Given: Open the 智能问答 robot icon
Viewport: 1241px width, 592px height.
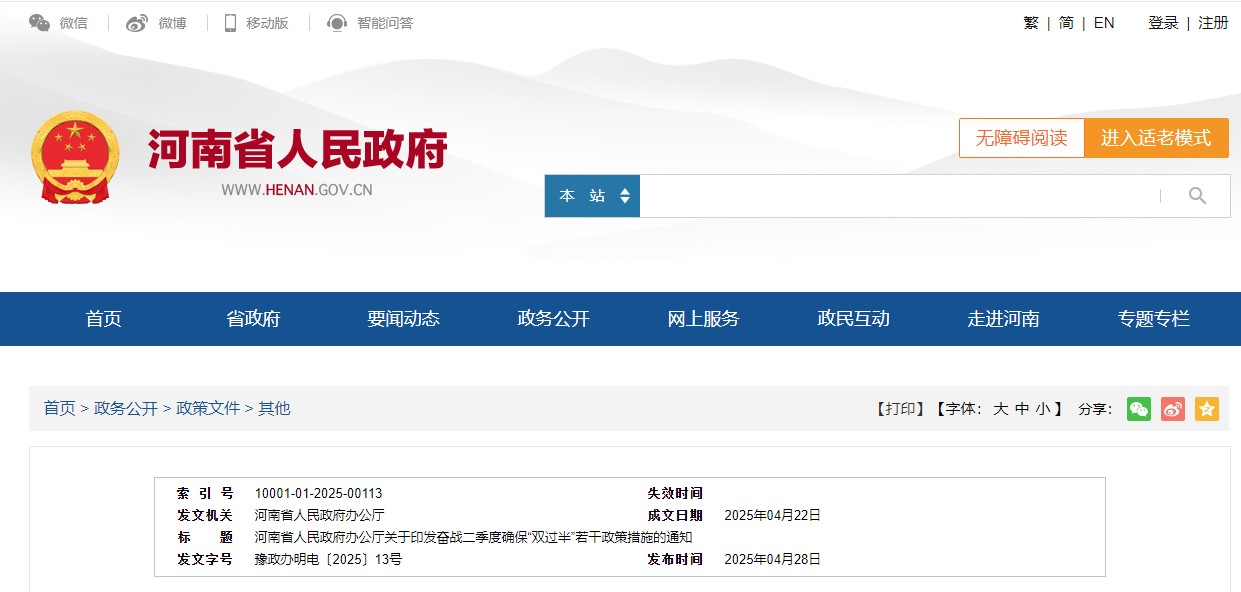Looking at the screenshot, I should (x=338, y=23).
